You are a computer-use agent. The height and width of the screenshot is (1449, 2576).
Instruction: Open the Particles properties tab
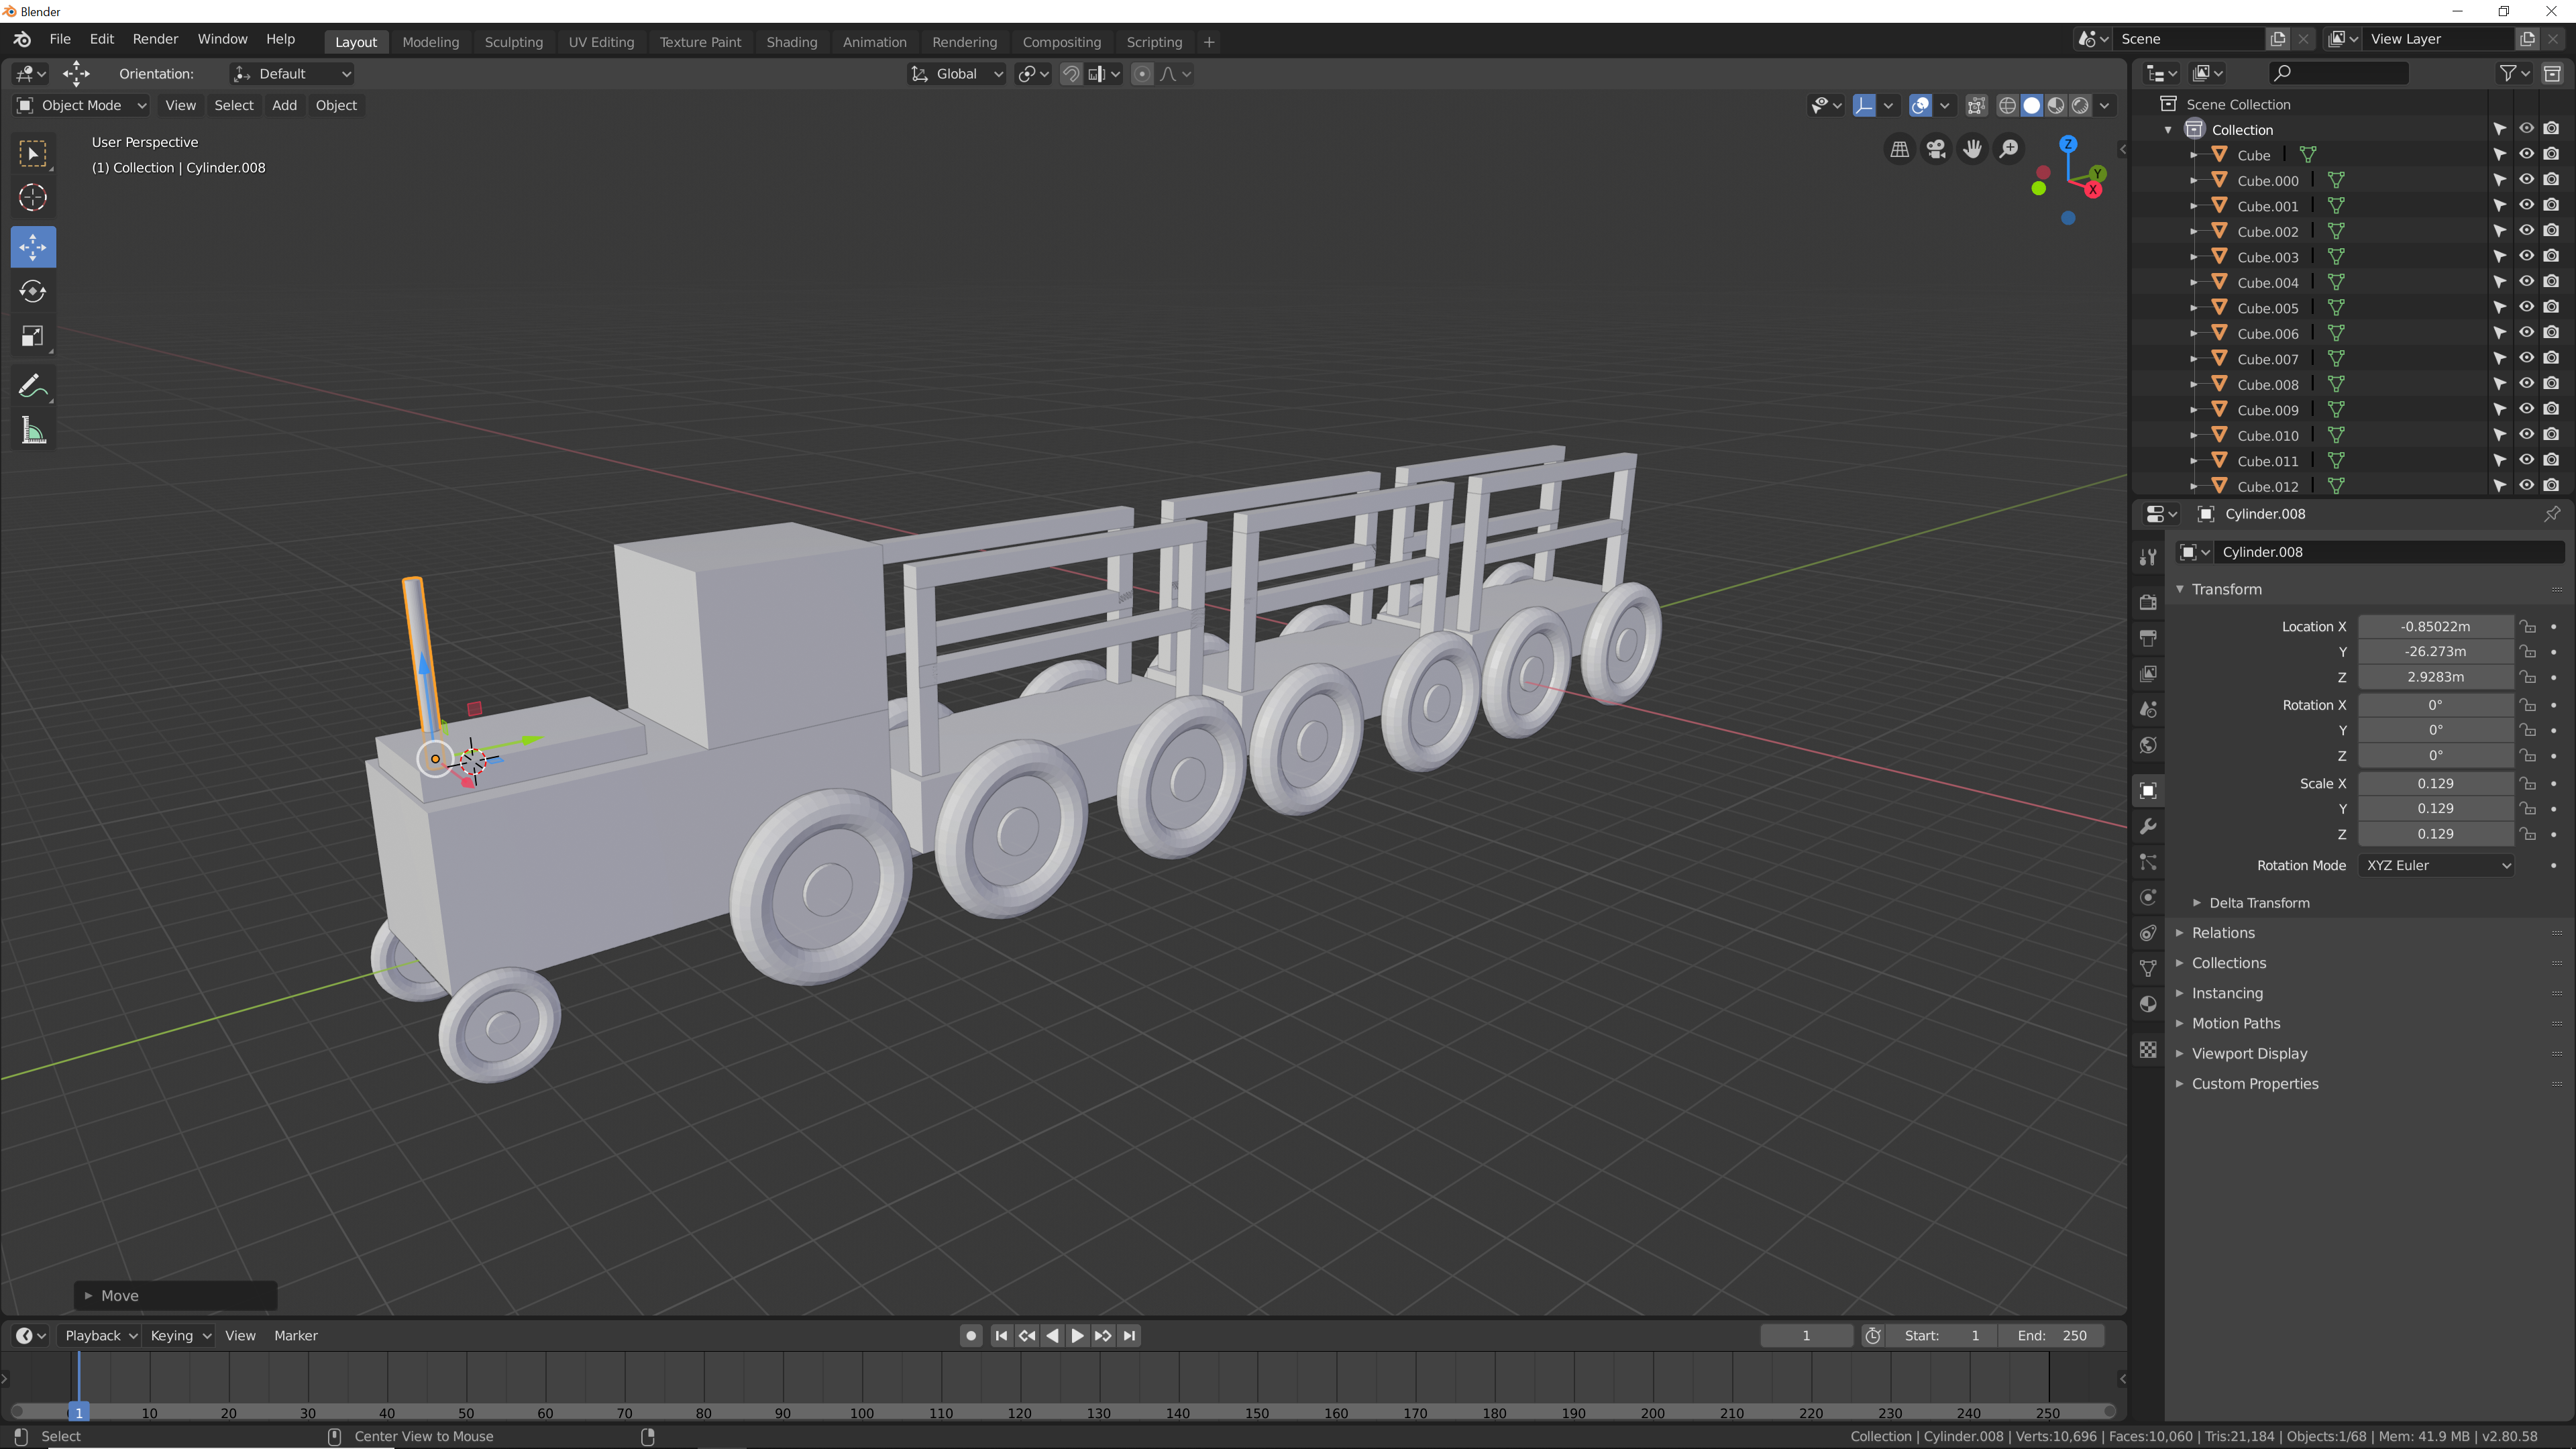click(2148, 862)
